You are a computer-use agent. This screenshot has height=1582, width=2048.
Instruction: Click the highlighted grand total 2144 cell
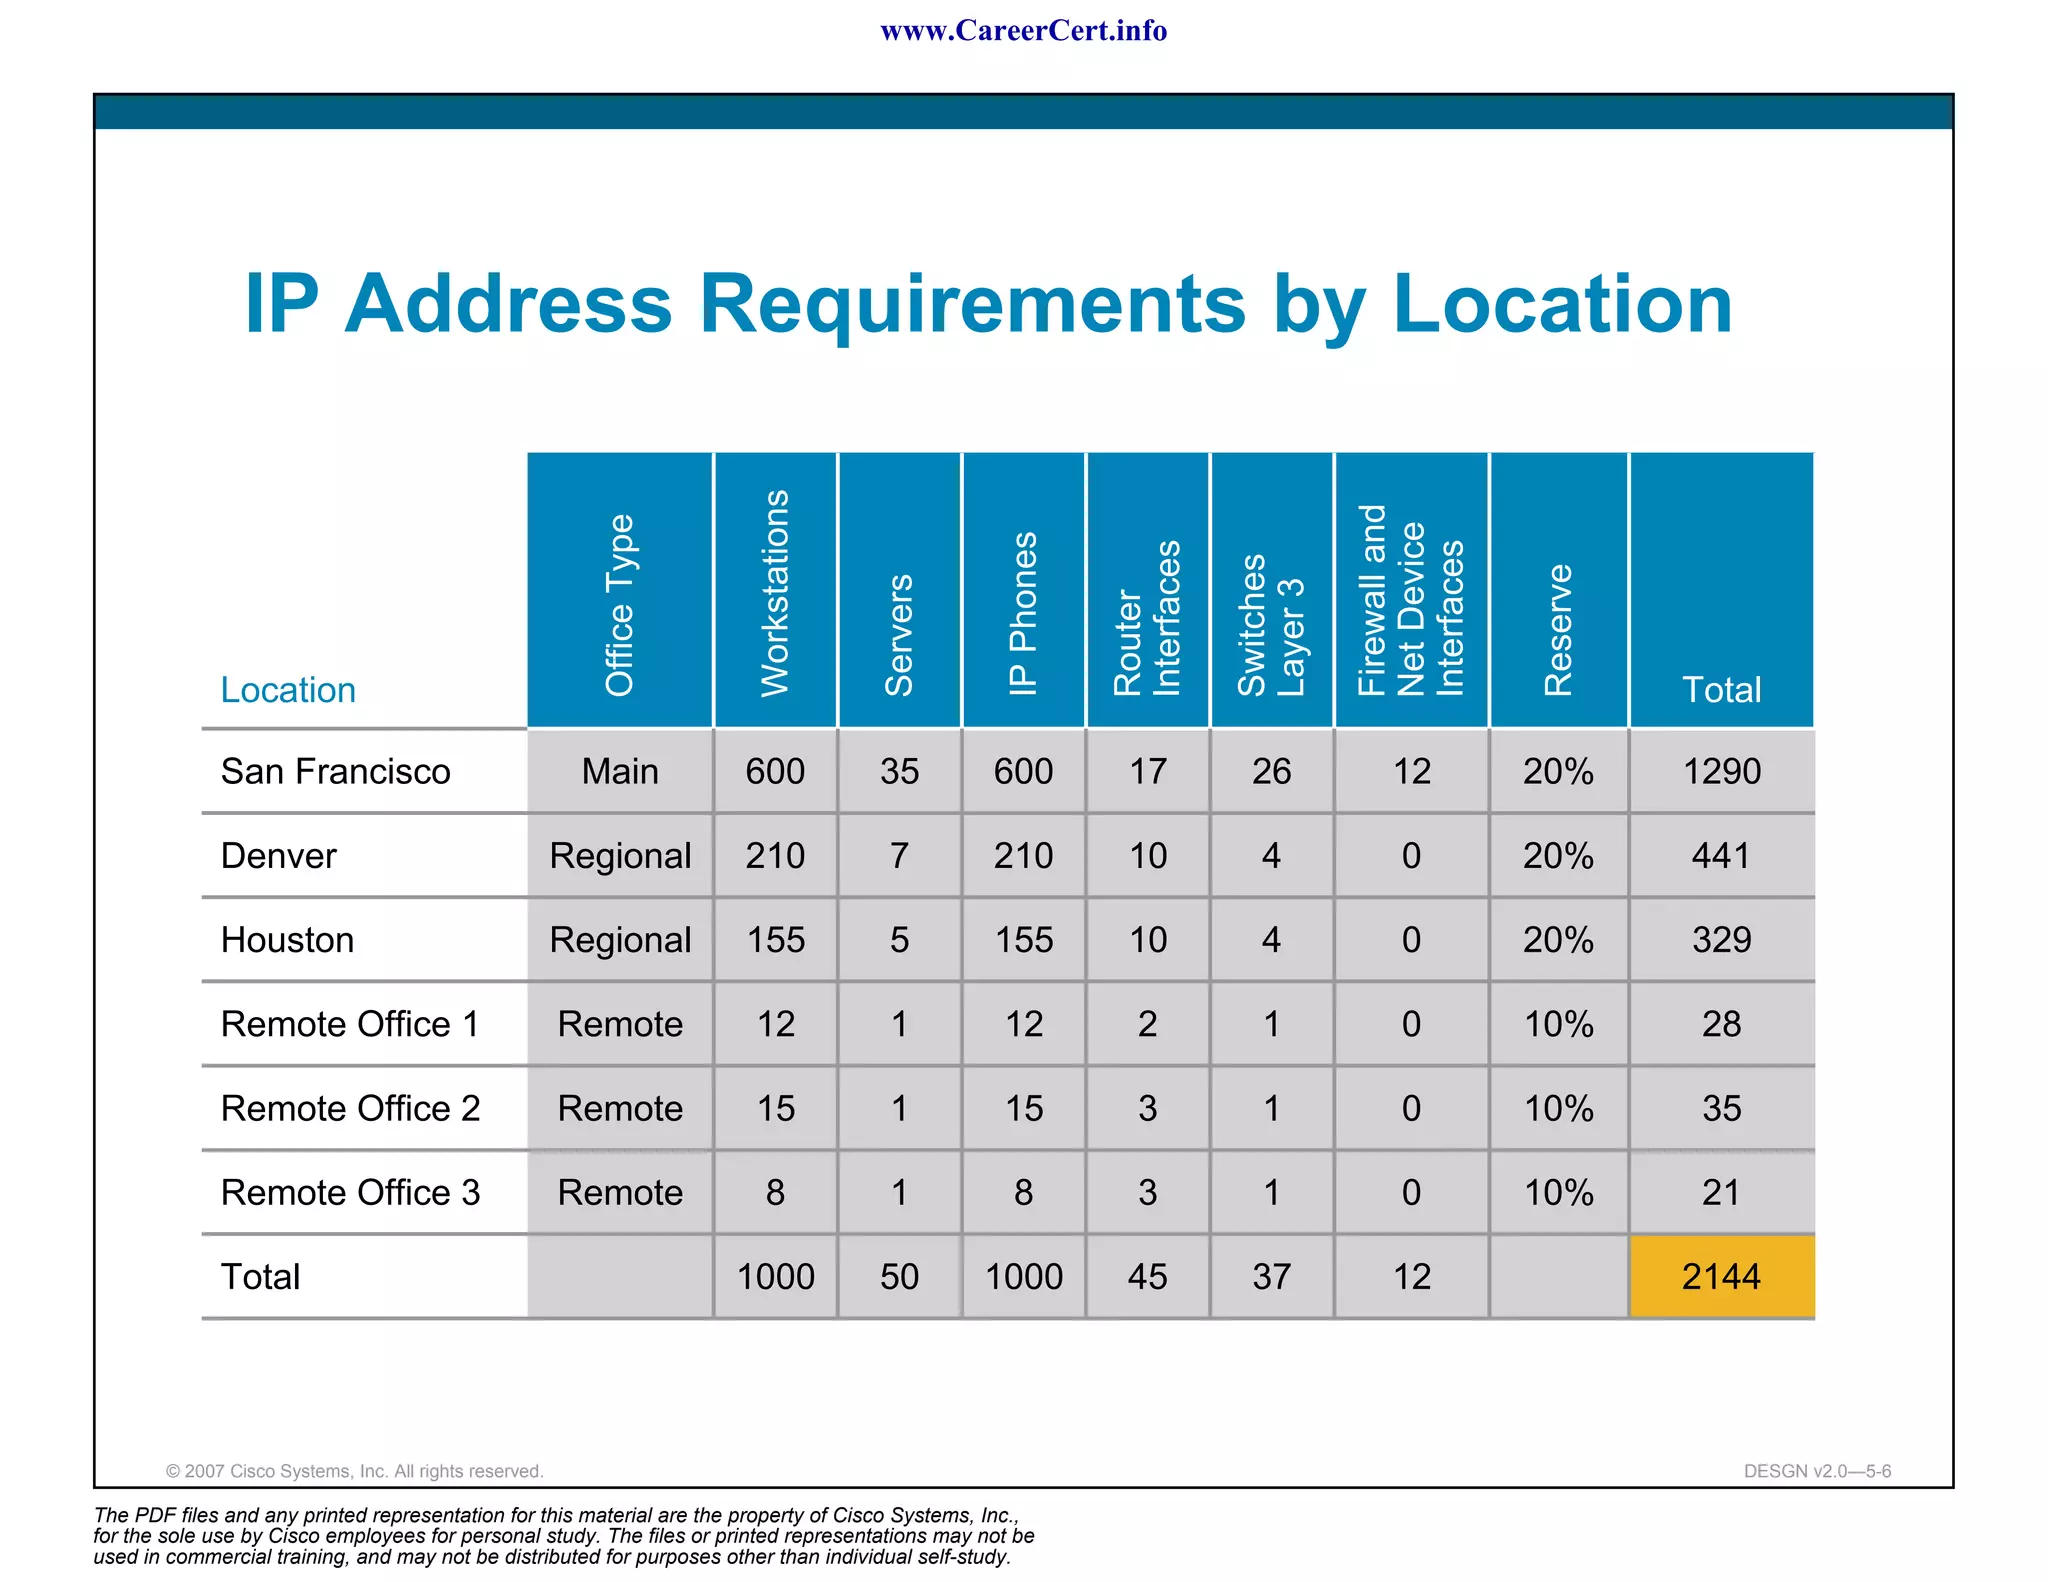pyautogui.click(x=1721, y=1276)
